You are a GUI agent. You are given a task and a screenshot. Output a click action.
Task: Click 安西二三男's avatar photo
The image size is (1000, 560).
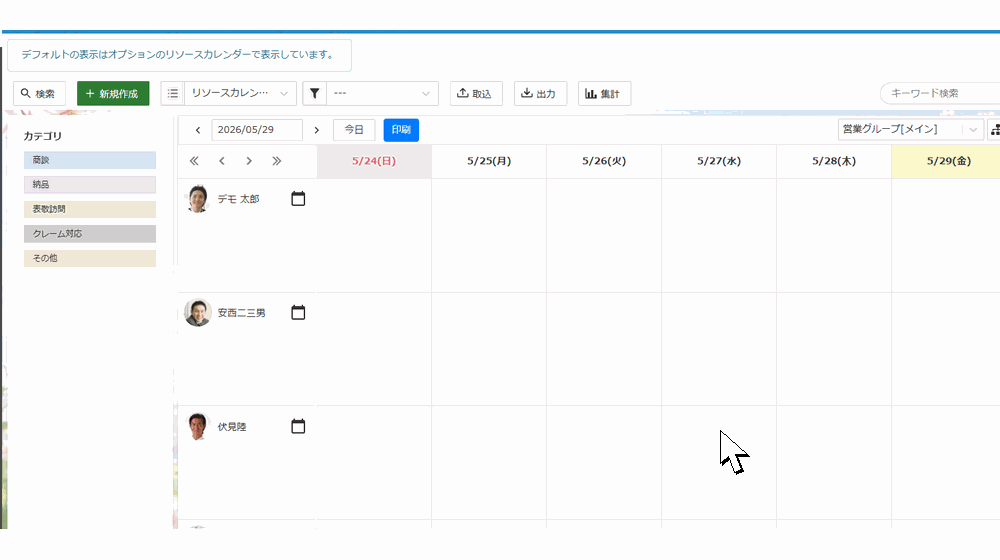pos(198,313)
